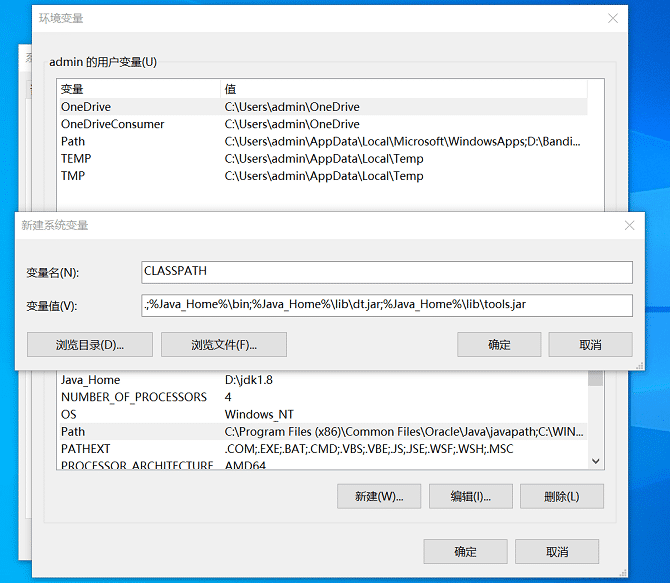Select the TMP user variable row

(322, 176)
